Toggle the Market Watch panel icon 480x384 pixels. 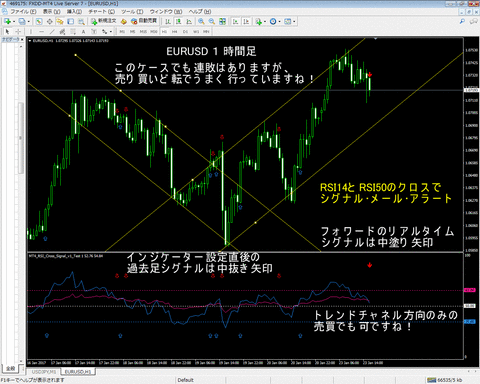click(x=39, y=21)
